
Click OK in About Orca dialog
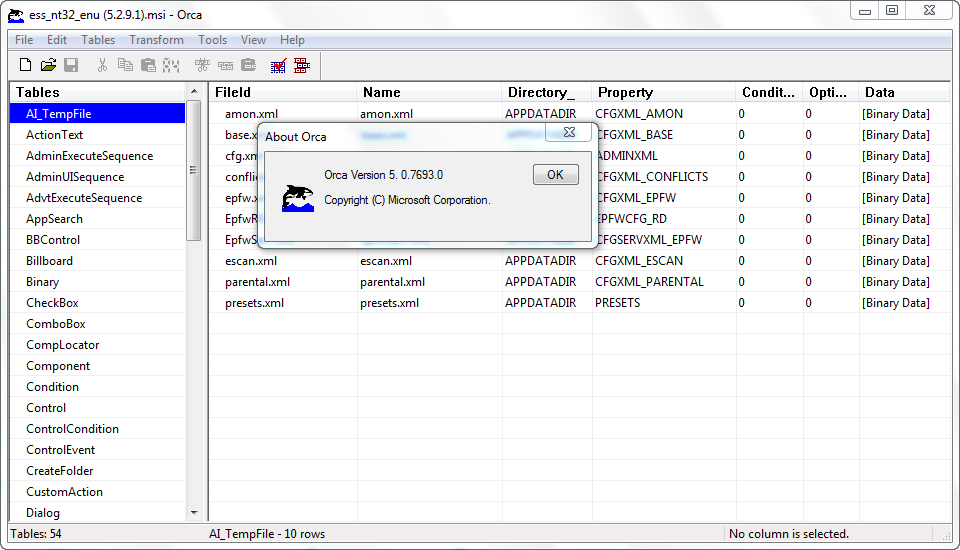pos(555,175)
